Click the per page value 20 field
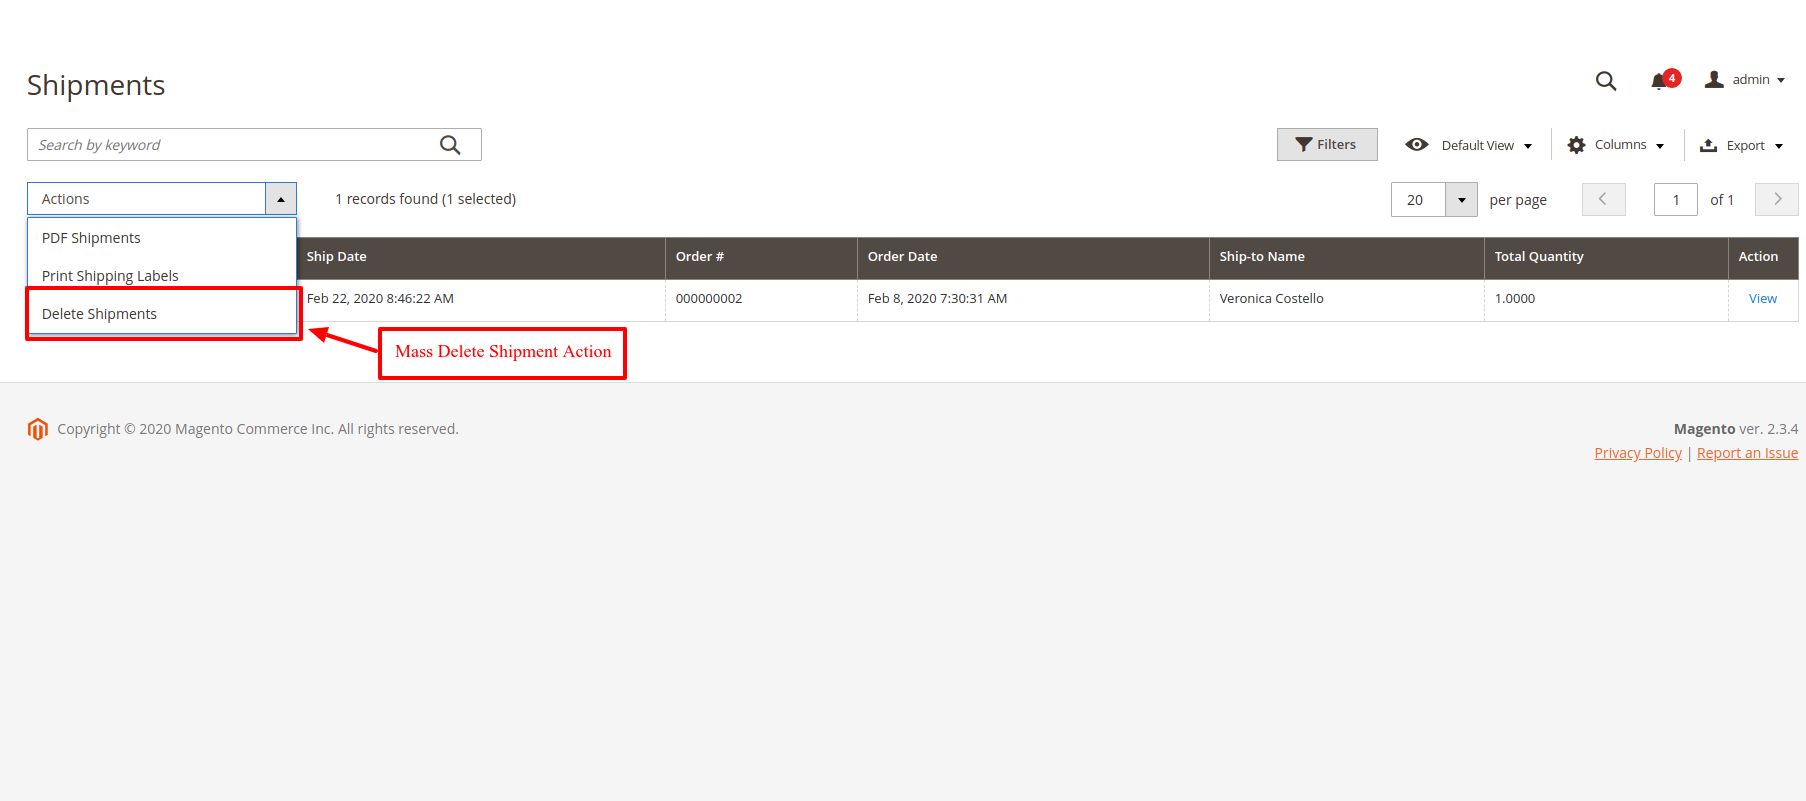Viewport: 1806px width, 801px height. pyautogui.click(x=1418, y=200)
